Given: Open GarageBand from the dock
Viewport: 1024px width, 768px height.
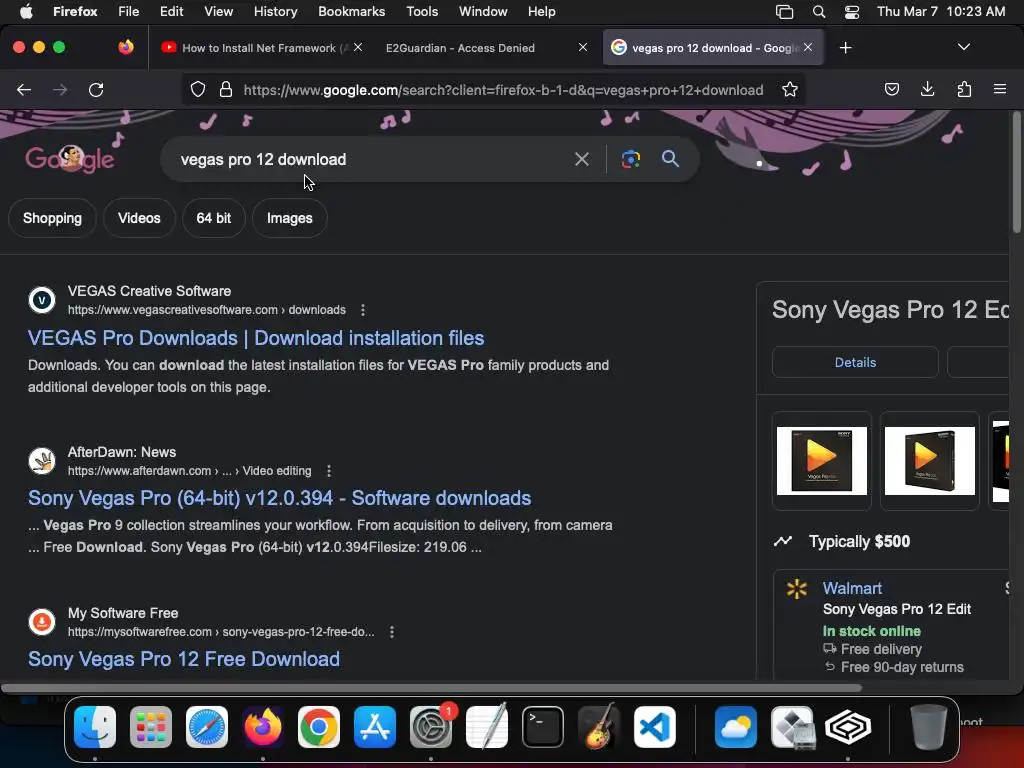Looking at the screenshot, I should tap(599, 727).
